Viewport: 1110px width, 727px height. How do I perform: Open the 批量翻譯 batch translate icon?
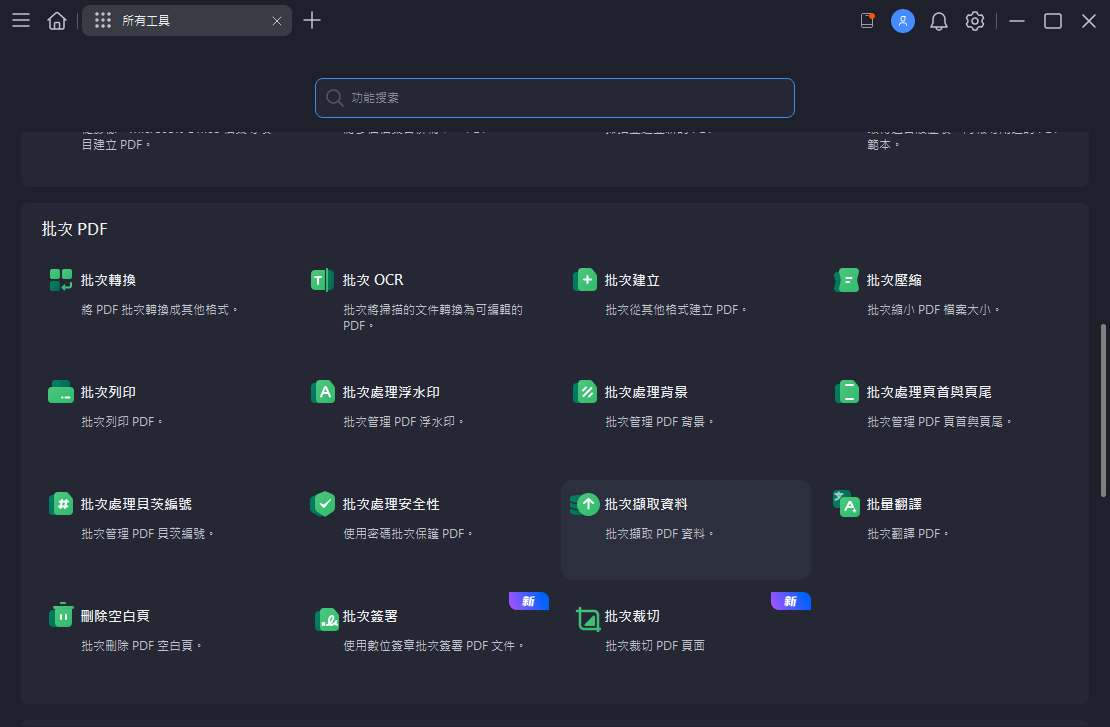coord(847,504)
